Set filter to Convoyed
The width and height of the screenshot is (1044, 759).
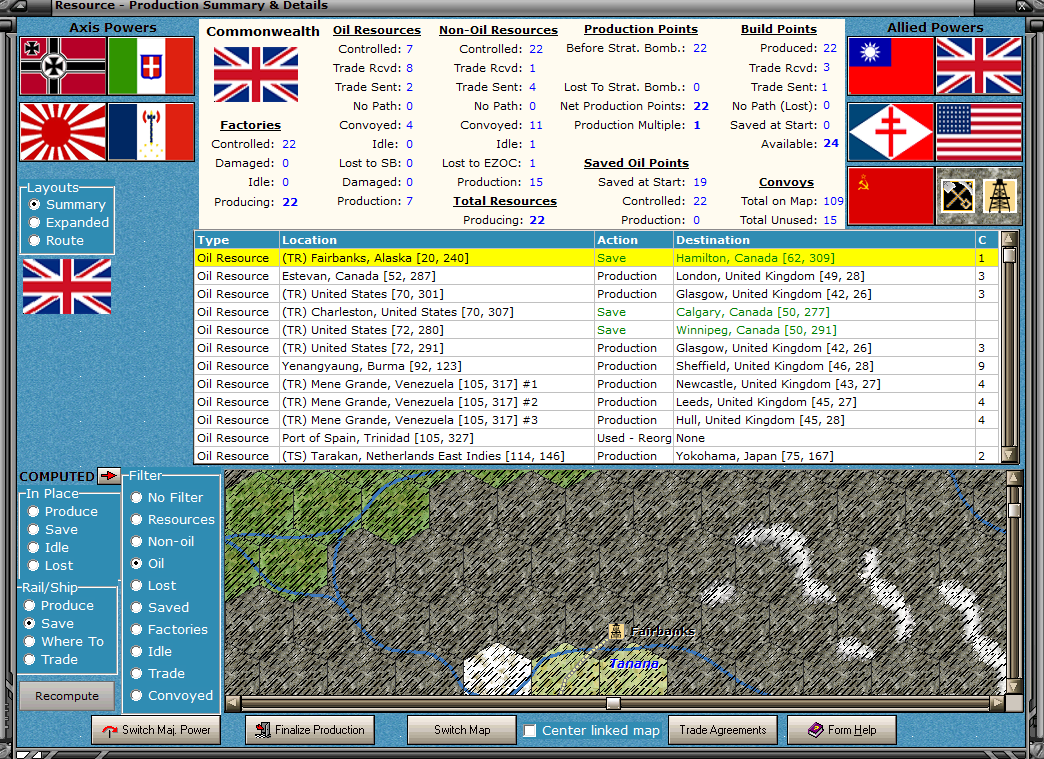coord(172,695)
